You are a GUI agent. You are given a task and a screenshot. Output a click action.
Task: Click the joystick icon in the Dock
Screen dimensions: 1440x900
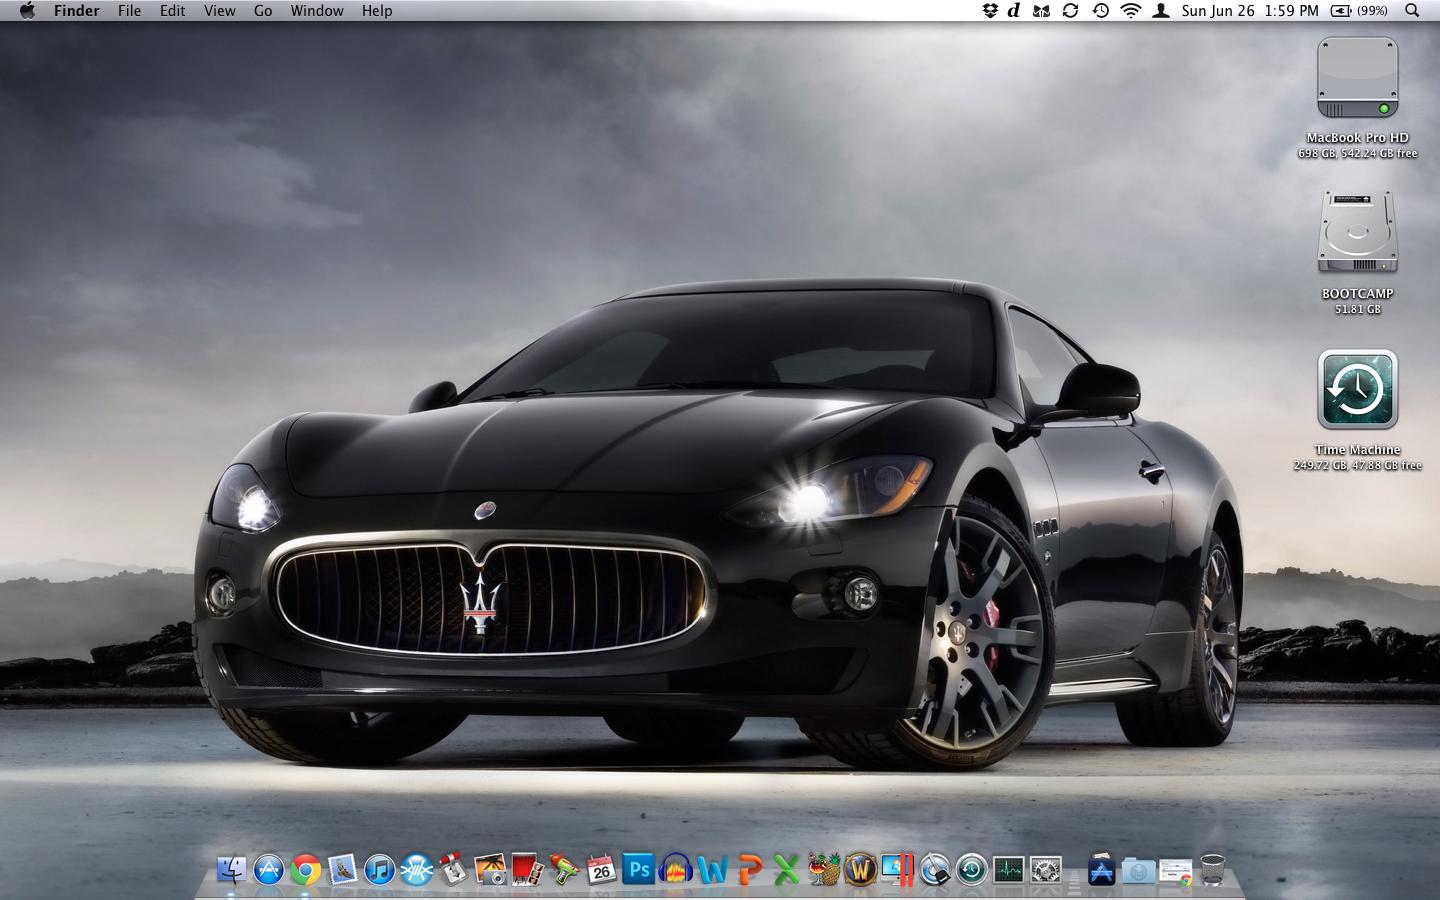[453, 869]
